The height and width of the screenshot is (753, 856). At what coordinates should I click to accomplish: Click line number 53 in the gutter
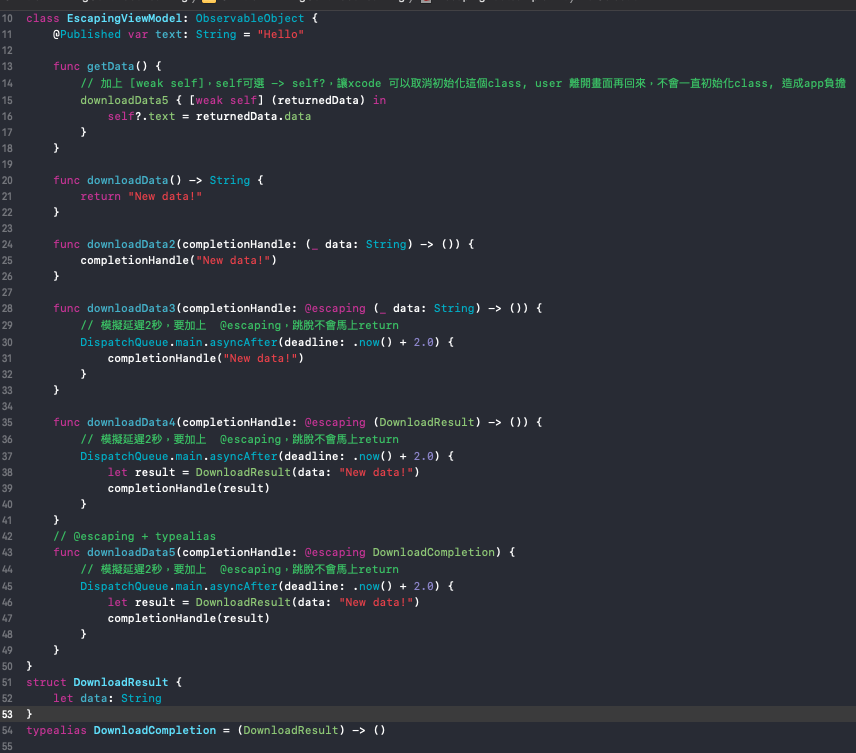click(8, 714)
